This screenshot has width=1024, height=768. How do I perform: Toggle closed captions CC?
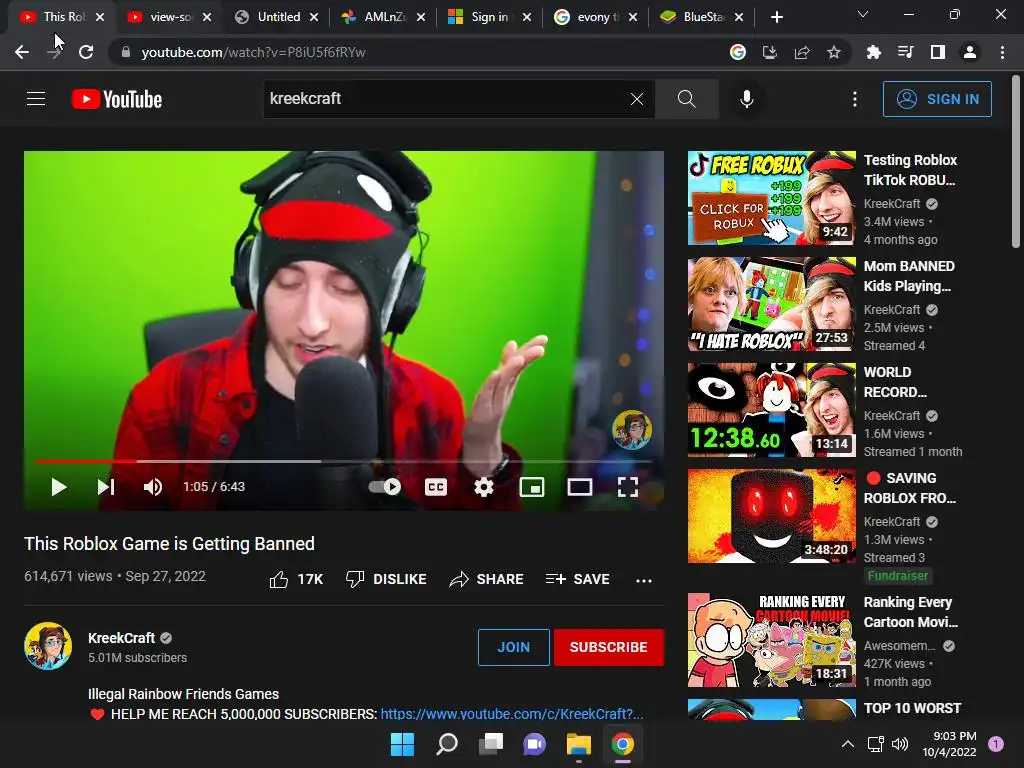(436, 487)
